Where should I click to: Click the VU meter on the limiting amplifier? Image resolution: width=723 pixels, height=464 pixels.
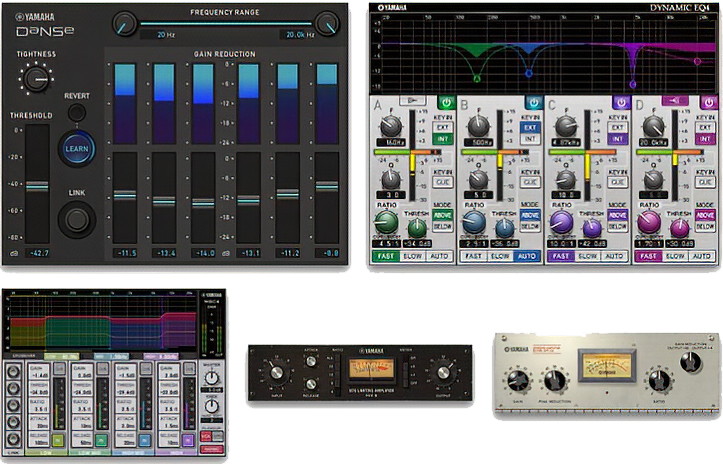point(372,370)
